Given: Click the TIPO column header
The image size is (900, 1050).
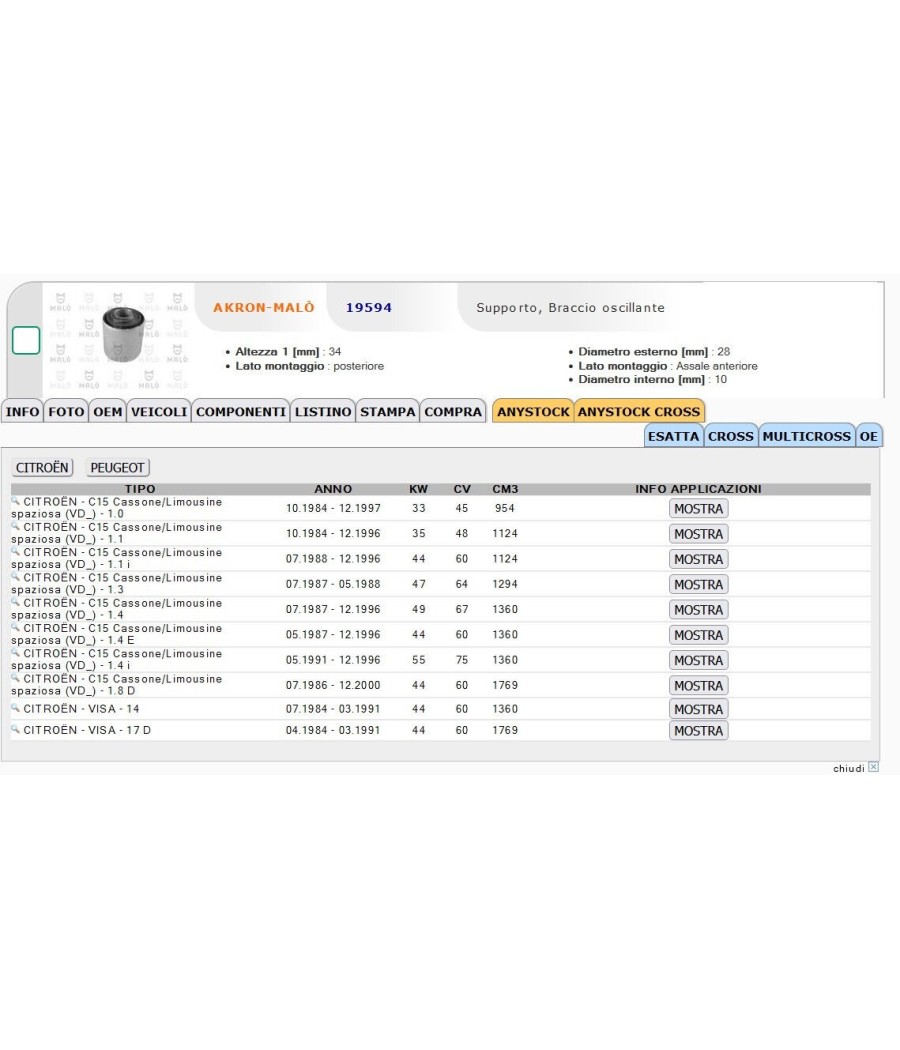Looking at the screenshot, I should point(140,489).
